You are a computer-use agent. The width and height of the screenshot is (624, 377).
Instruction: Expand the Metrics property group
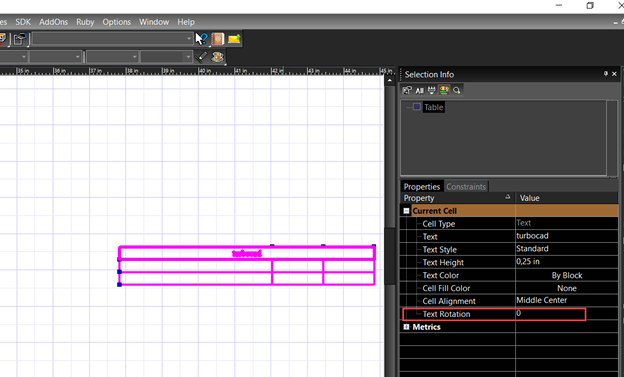pos(406,327)
